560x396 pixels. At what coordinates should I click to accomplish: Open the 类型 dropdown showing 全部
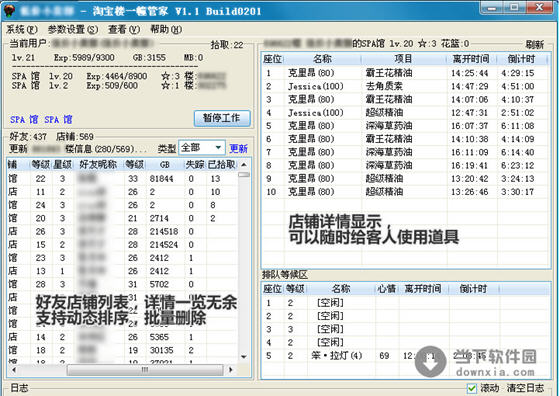click(x=202, y=147)
